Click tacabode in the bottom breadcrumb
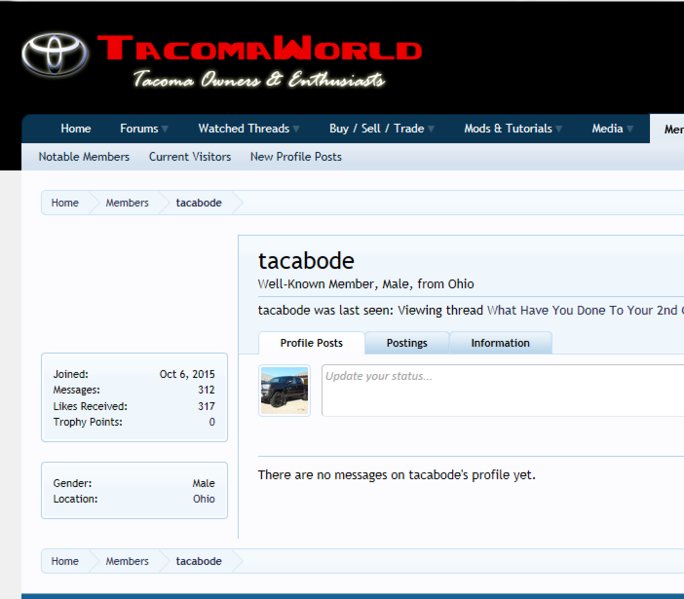684x599 pixels. [199, 561]
